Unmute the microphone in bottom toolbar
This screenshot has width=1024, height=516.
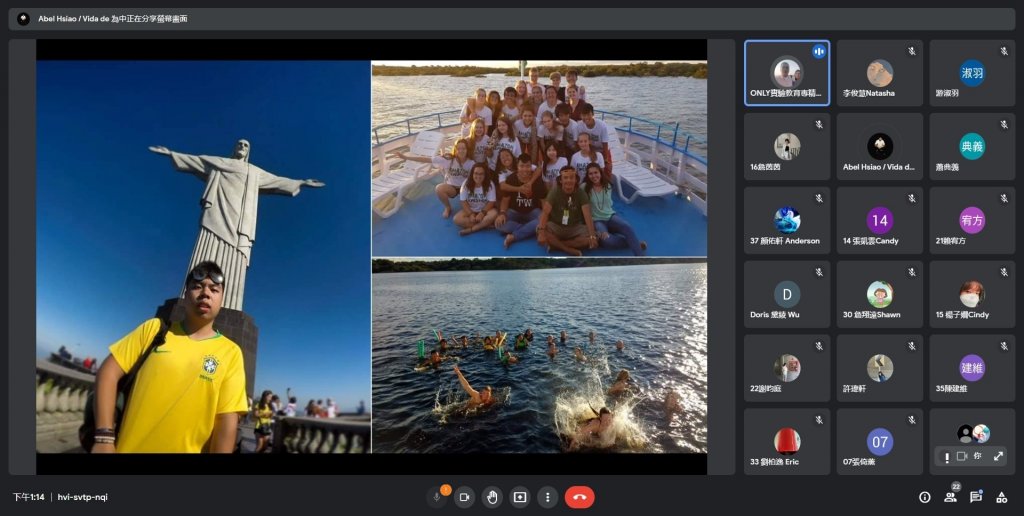click(x=436, y=498)
